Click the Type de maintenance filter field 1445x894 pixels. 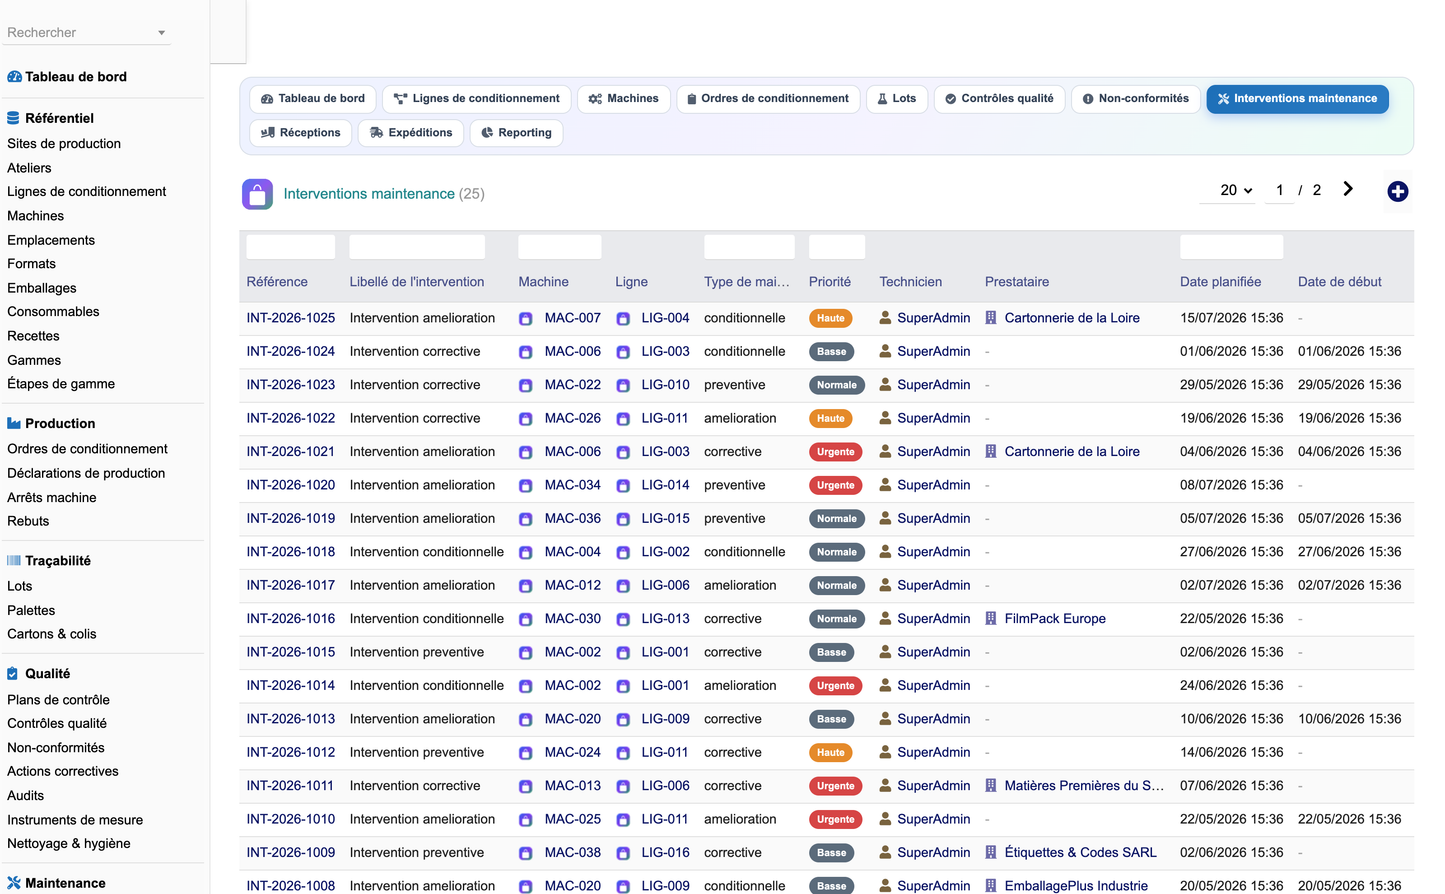749,247
